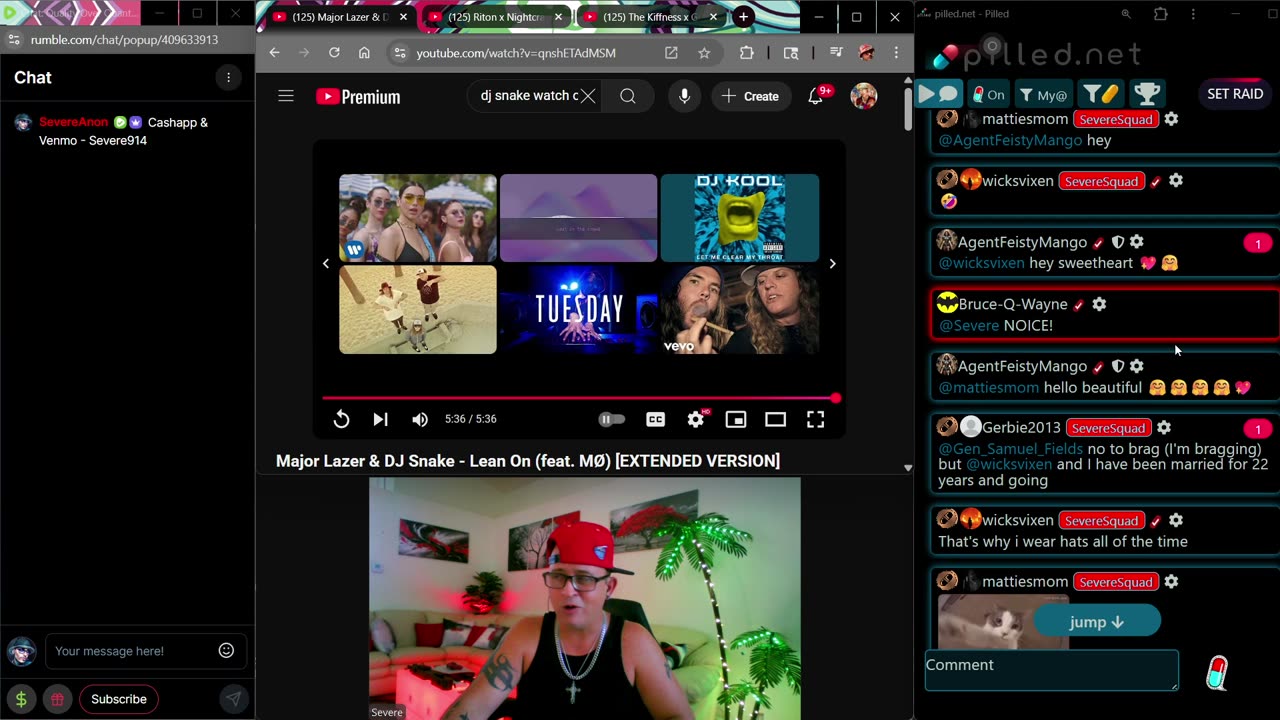Open the YouTube hamburger guide menu
The image size is (1280, 720).
pyautogui.click(x=286, y=96)
